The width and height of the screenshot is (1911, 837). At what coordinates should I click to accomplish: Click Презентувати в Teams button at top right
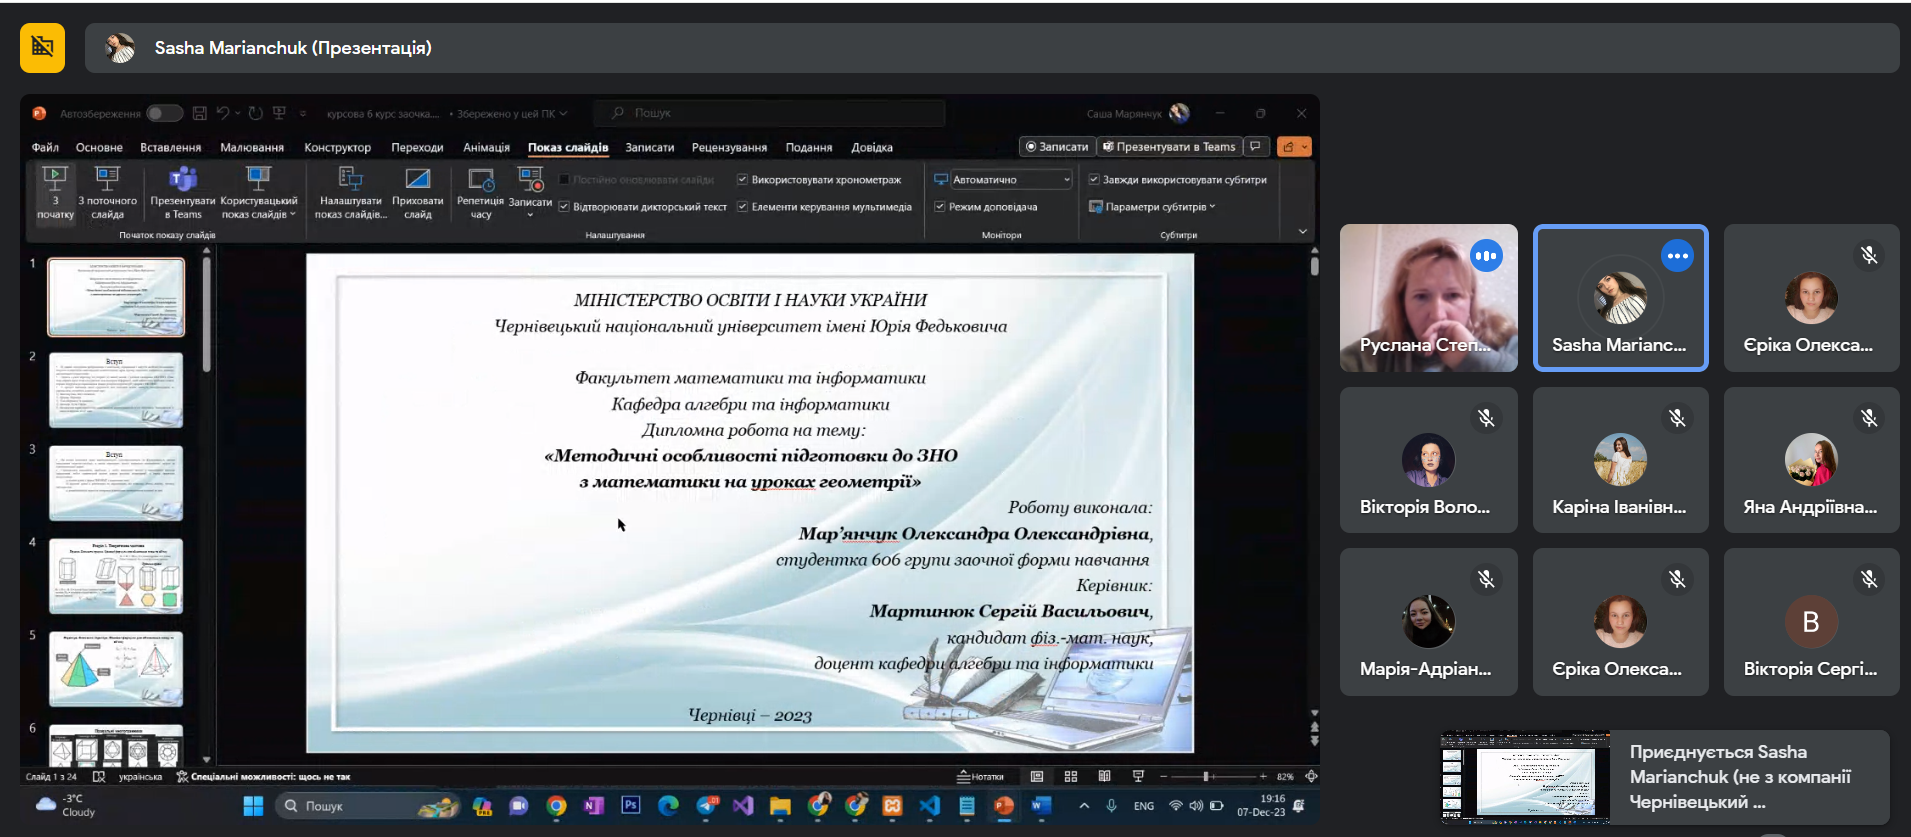point(1169,147)
